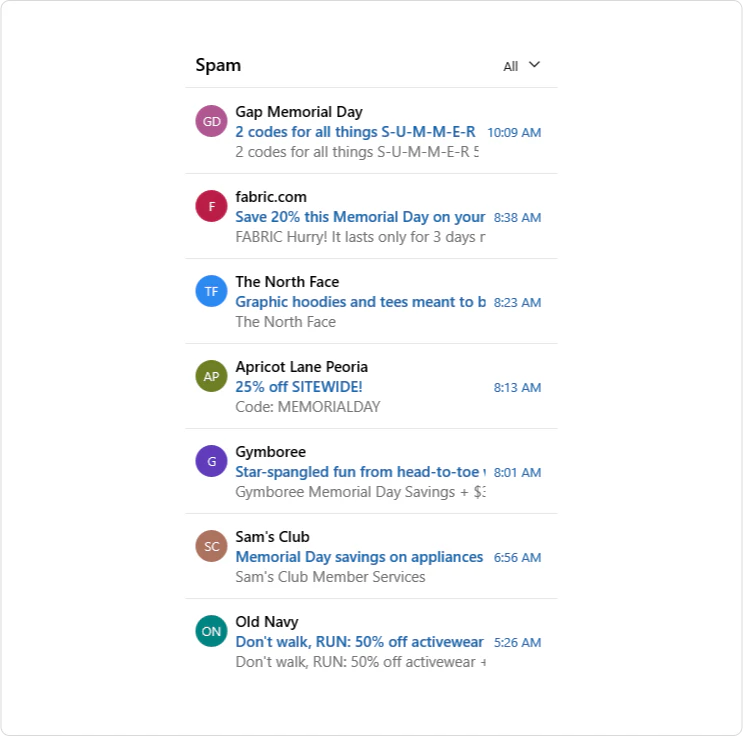Click preview 'Sam's Club Member Services'
Image resolution: width=743 pixels, height=736 pixels.
click(330, 577)
